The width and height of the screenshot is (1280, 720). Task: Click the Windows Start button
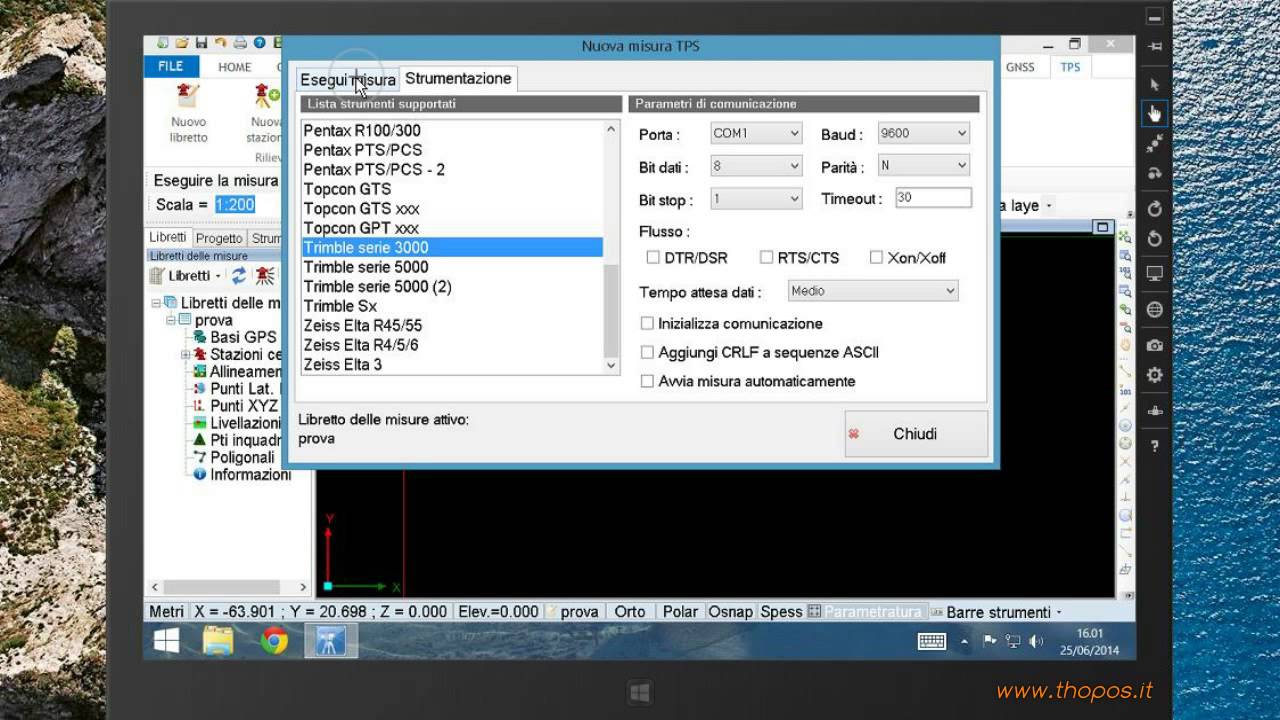coord(166,641)
